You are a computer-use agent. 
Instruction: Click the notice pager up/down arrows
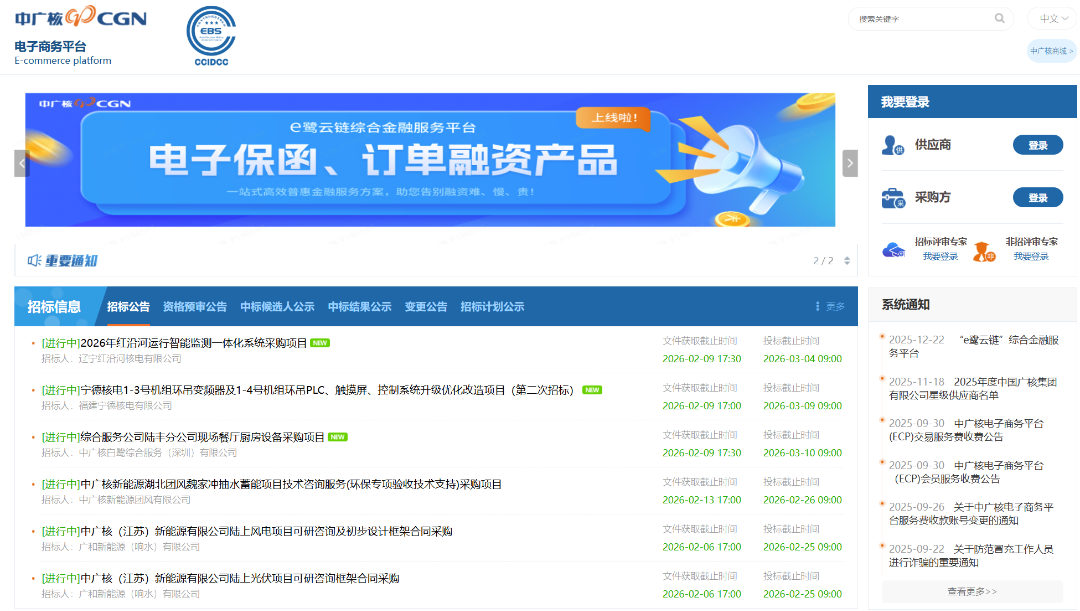click(x=848, y=261)
